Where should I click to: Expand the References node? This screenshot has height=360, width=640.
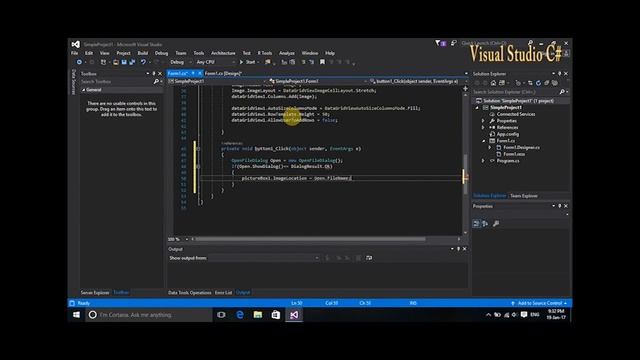pyautogui.click(x=483, y=128)
